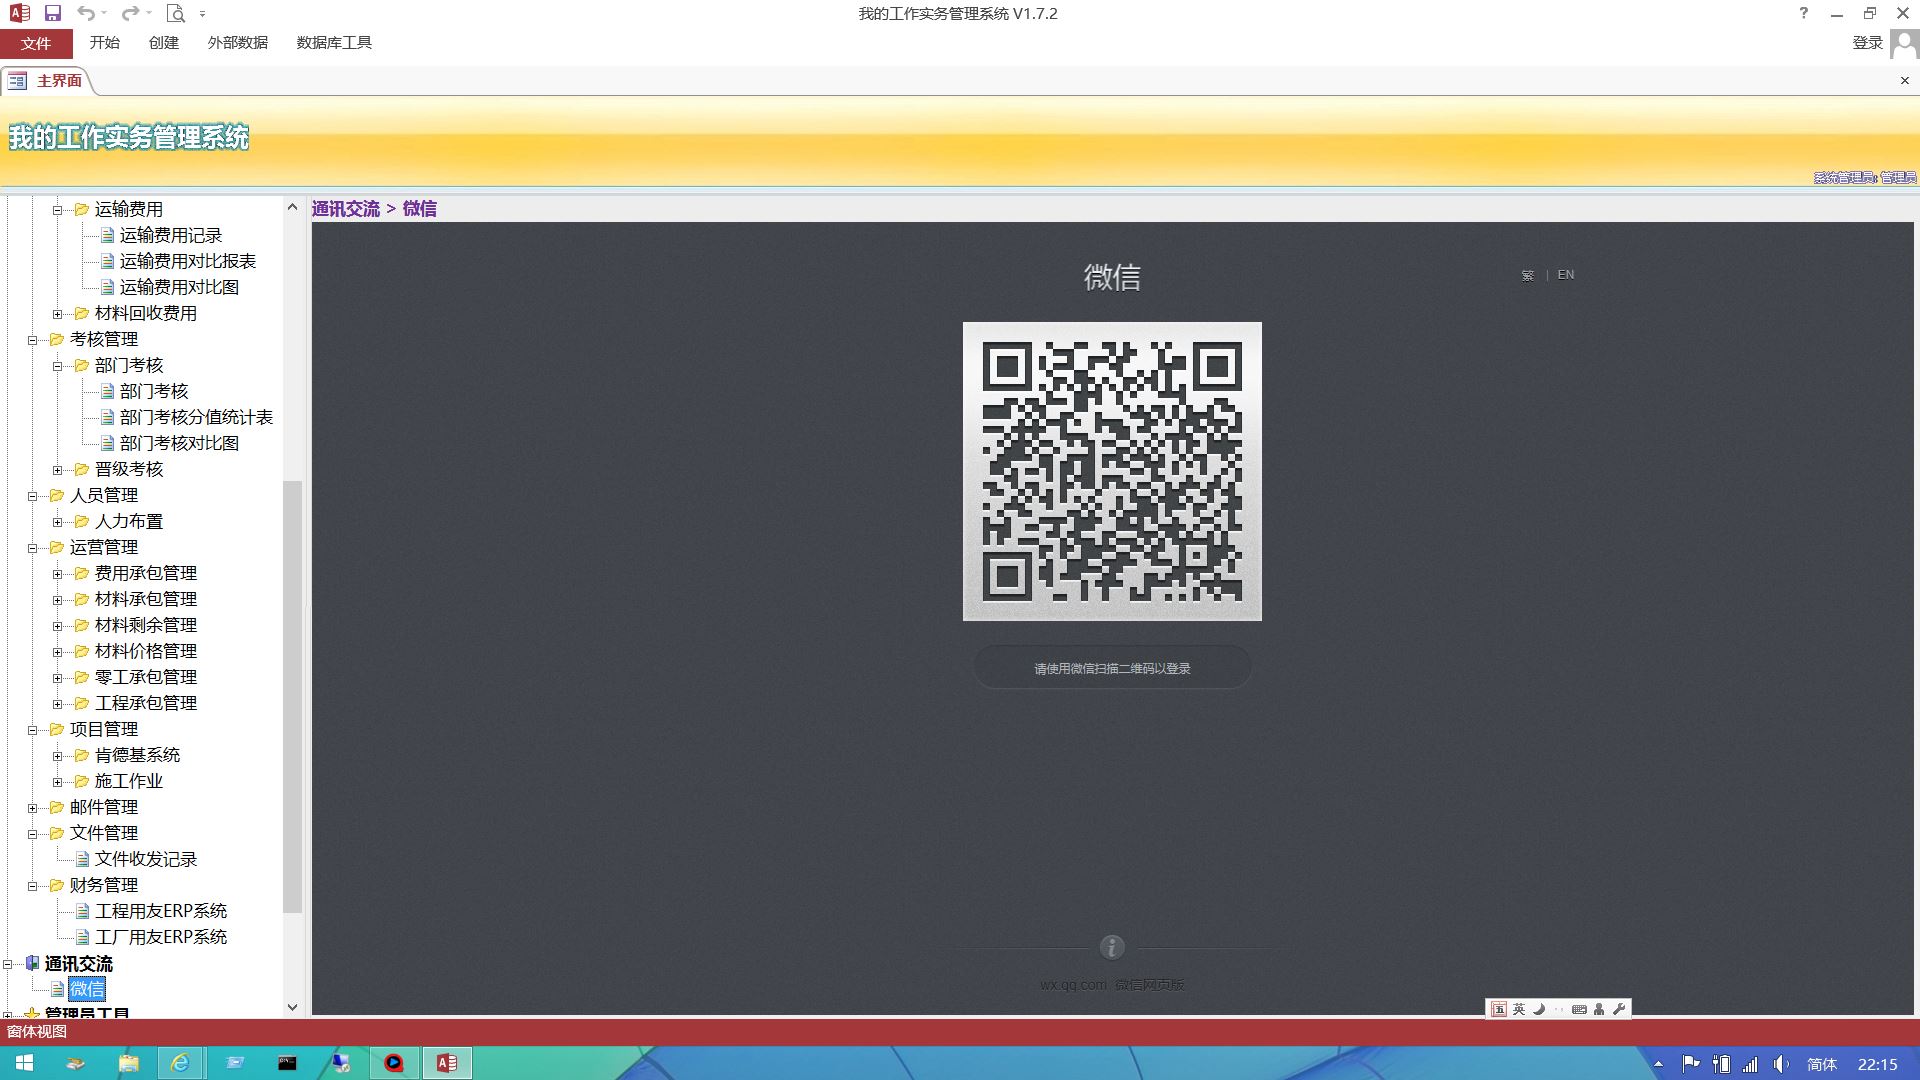Click the 微信 breadcrumb link

(420, 209)
